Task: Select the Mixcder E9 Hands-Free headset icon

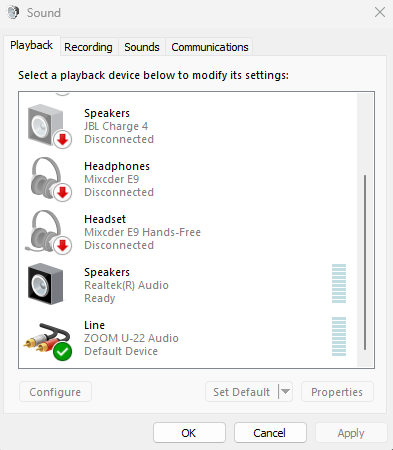Action: click(x=48, y=232)
